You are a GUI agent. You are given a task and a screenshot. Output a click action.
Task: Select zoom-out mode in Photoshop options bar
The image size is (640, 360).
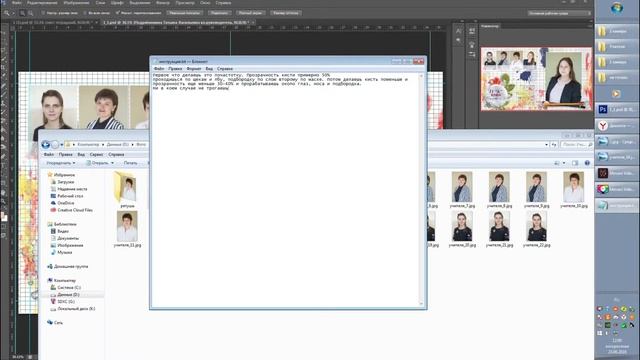pyautogui.click(x=31, y=13)
